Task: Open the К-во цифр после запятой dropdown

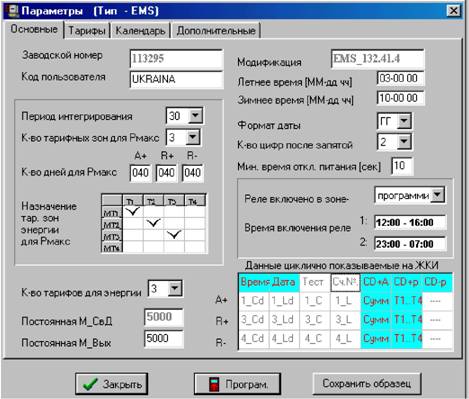Action: (404, 142)
